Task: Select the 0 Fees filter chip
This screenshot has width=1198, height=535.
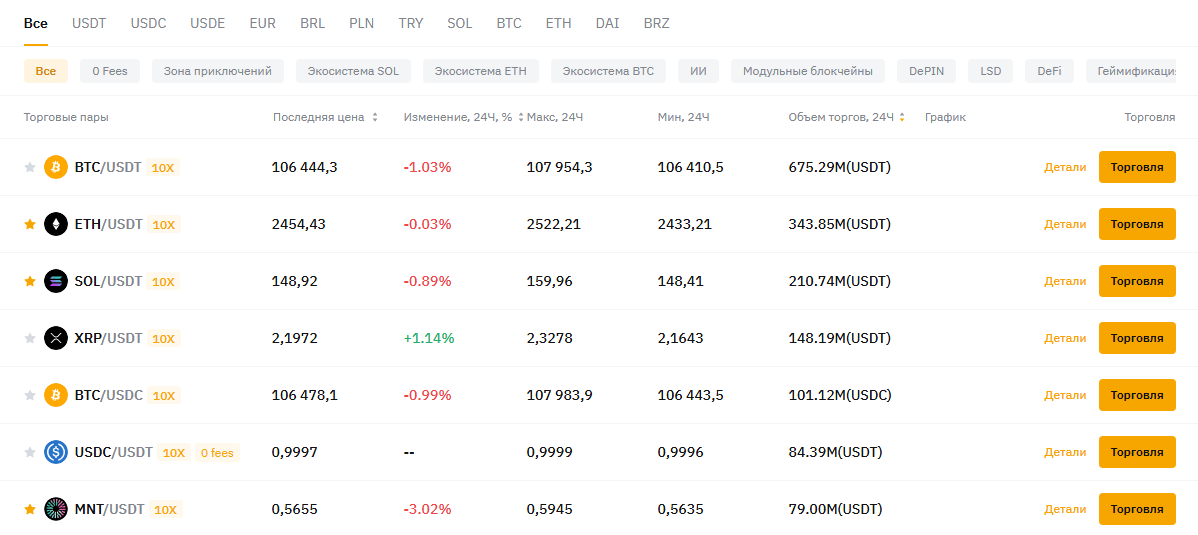Action: (x=110, y=71)
